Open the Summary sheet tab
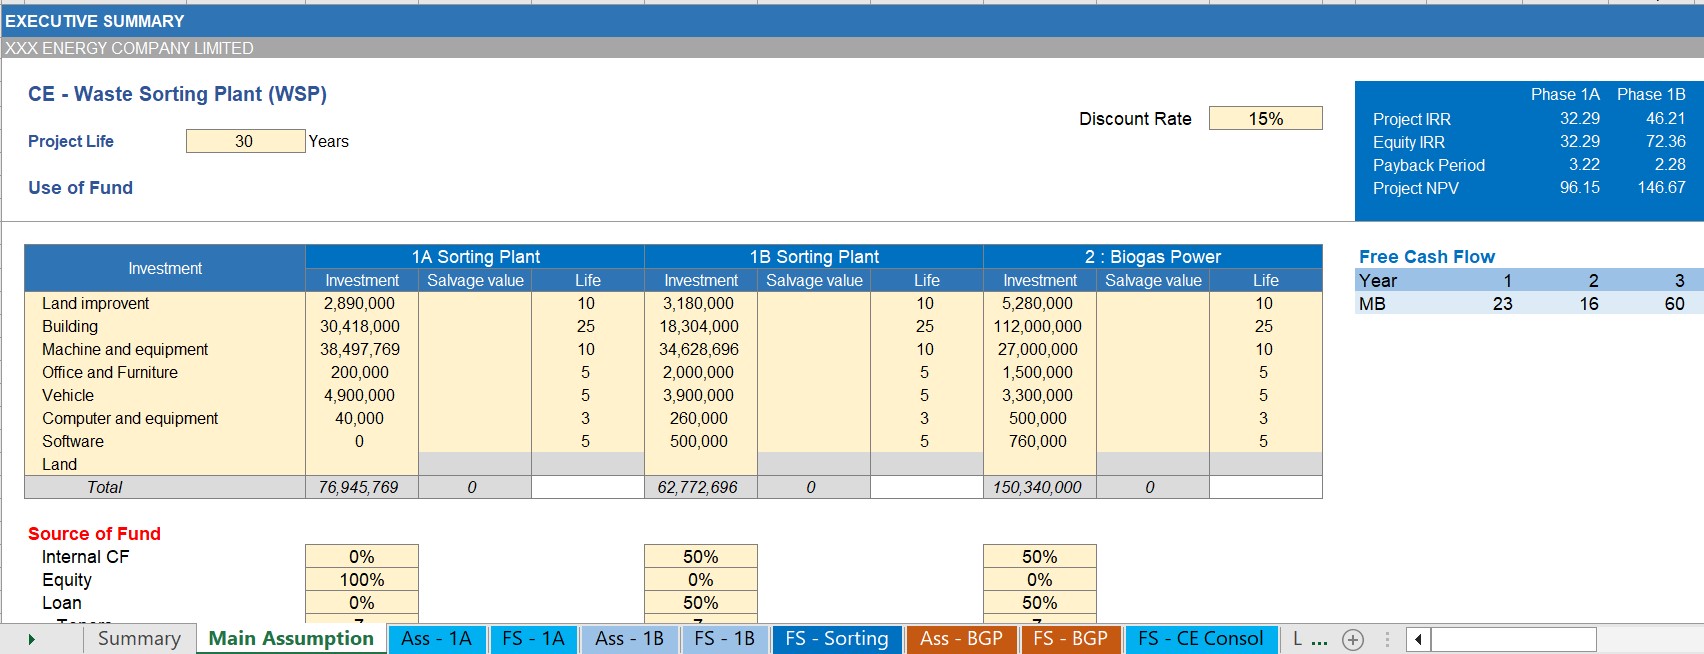The height and width of the screenshot is (654, 1704). 139,639
